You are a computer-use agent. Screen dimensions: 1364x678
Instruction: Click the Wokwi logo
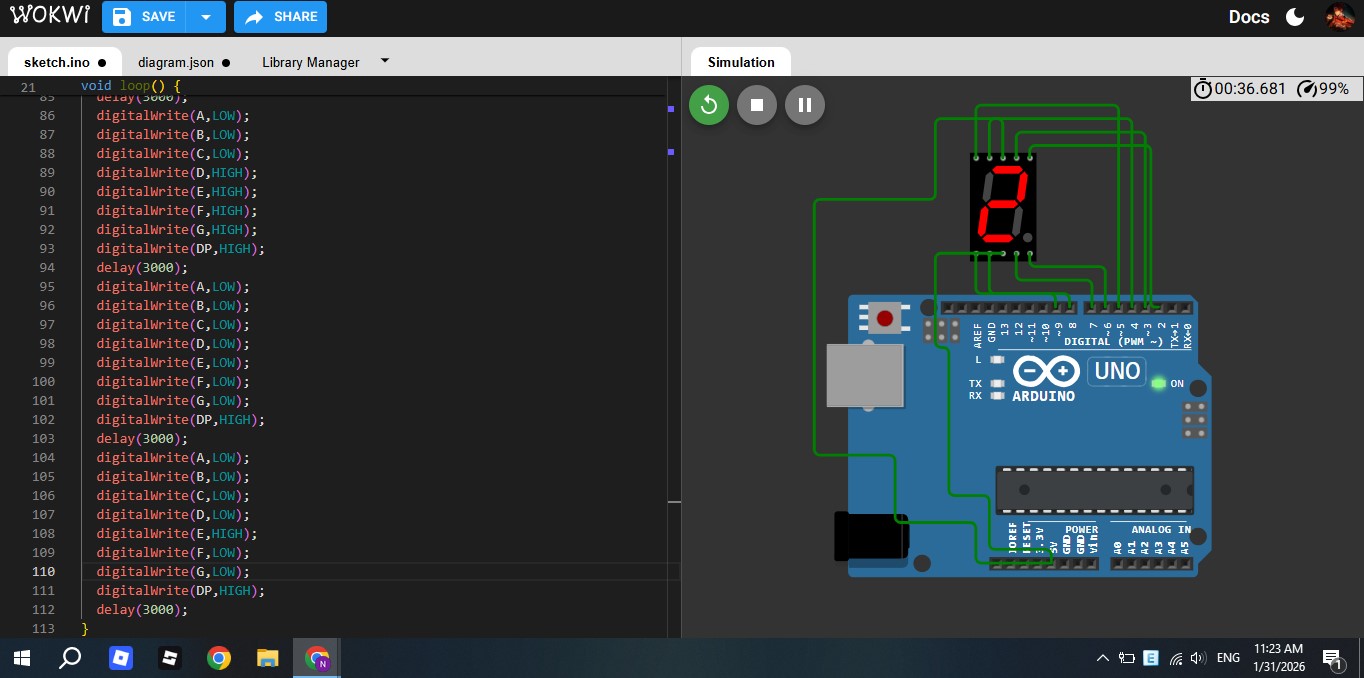(50, 16)
